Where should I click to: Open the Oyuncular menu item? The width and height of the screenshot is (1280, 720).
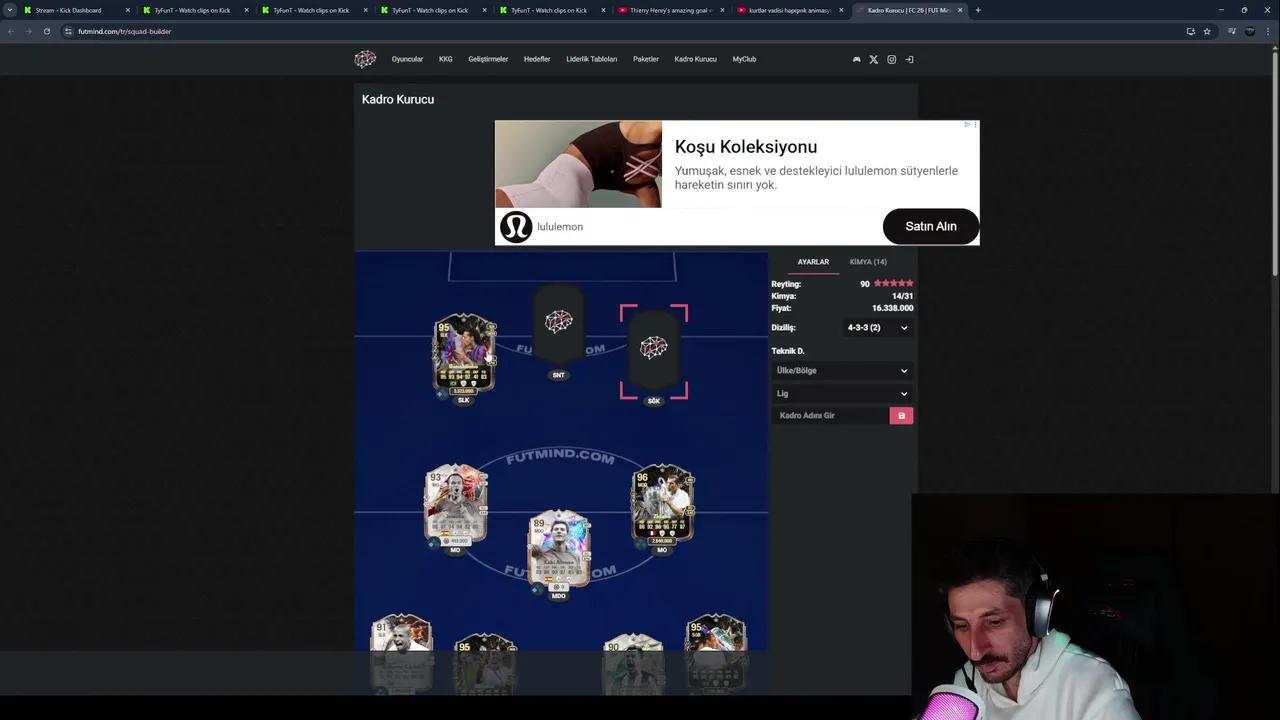407,59
